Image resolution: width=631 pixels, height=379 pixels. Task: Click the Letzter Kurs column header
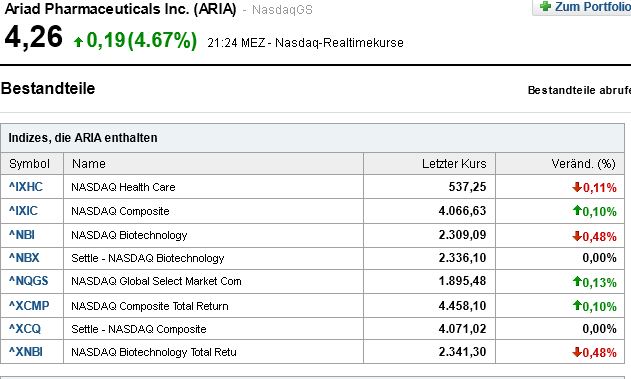tap(454, 164)
